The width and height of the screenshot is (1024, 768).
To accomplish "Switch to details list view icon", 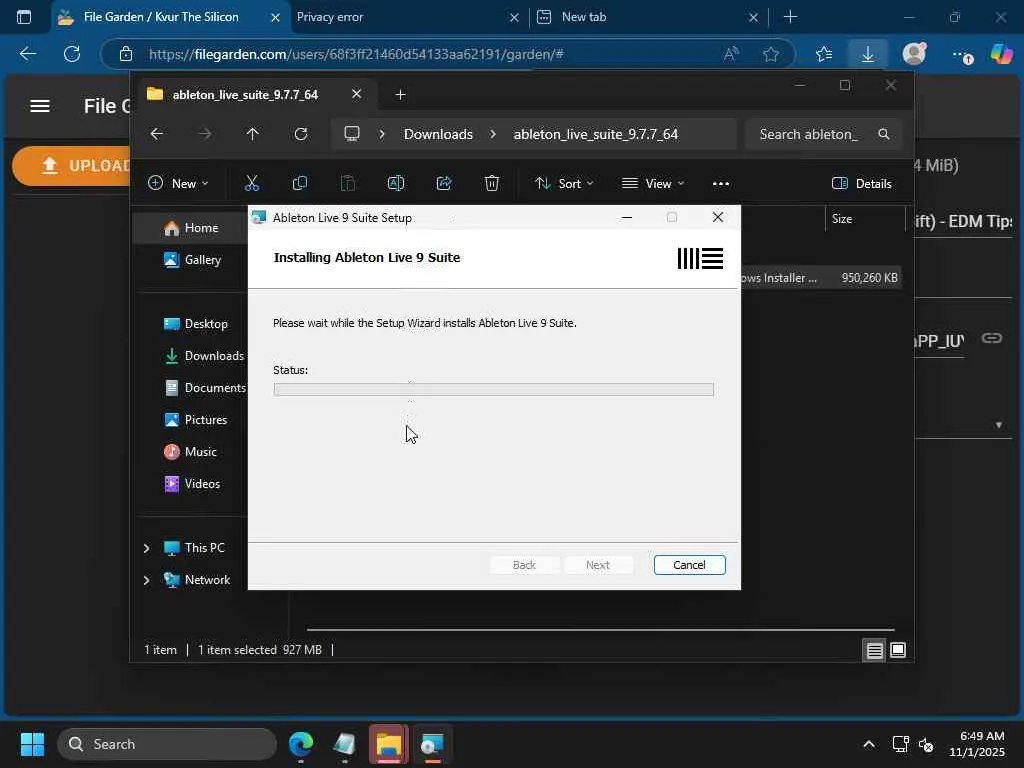I will [x=874, y=650].
